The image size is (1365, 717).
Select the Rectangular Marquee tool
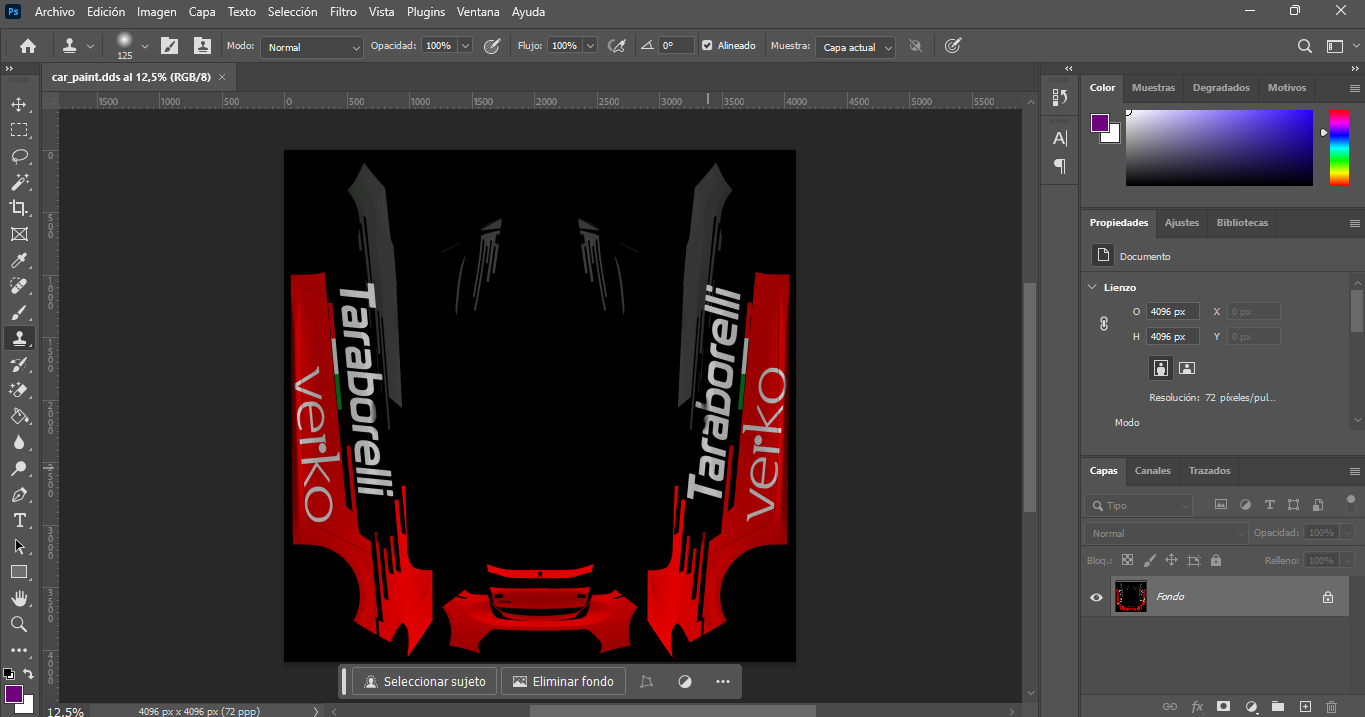click(19, 130)
